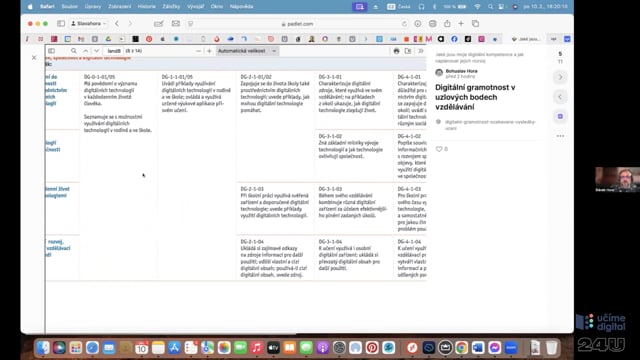Open Google Chrome from the Dock
Screen dimensions: 640x360
[462, 348]
